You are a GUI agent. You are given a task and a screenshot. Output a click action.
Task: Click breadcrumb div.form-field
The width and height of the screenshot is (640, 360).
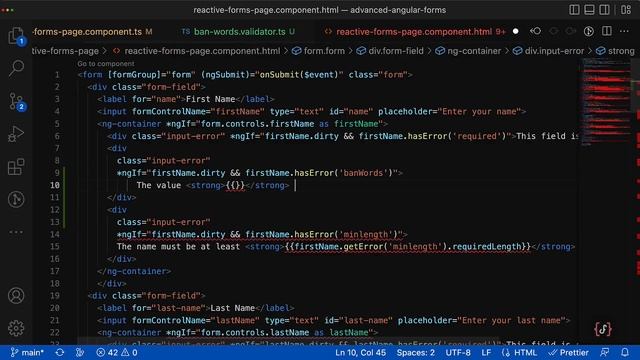tap(396, 51)
